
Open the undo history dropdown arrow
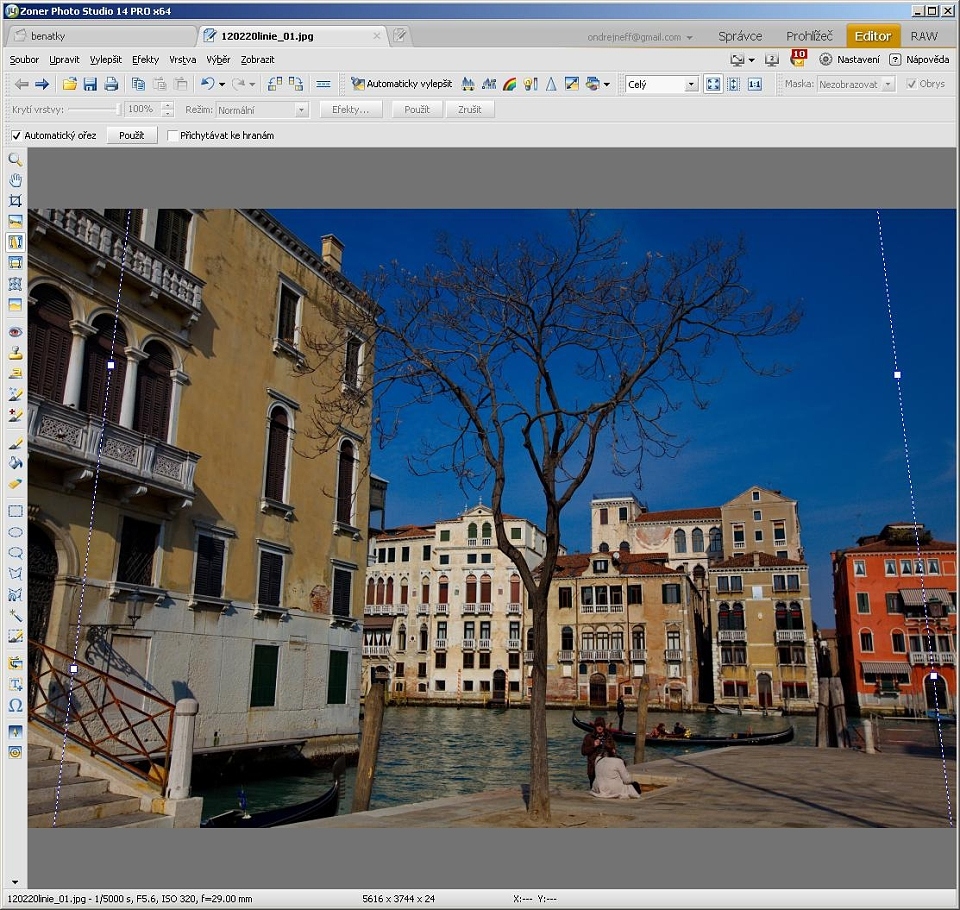(222, 84)
